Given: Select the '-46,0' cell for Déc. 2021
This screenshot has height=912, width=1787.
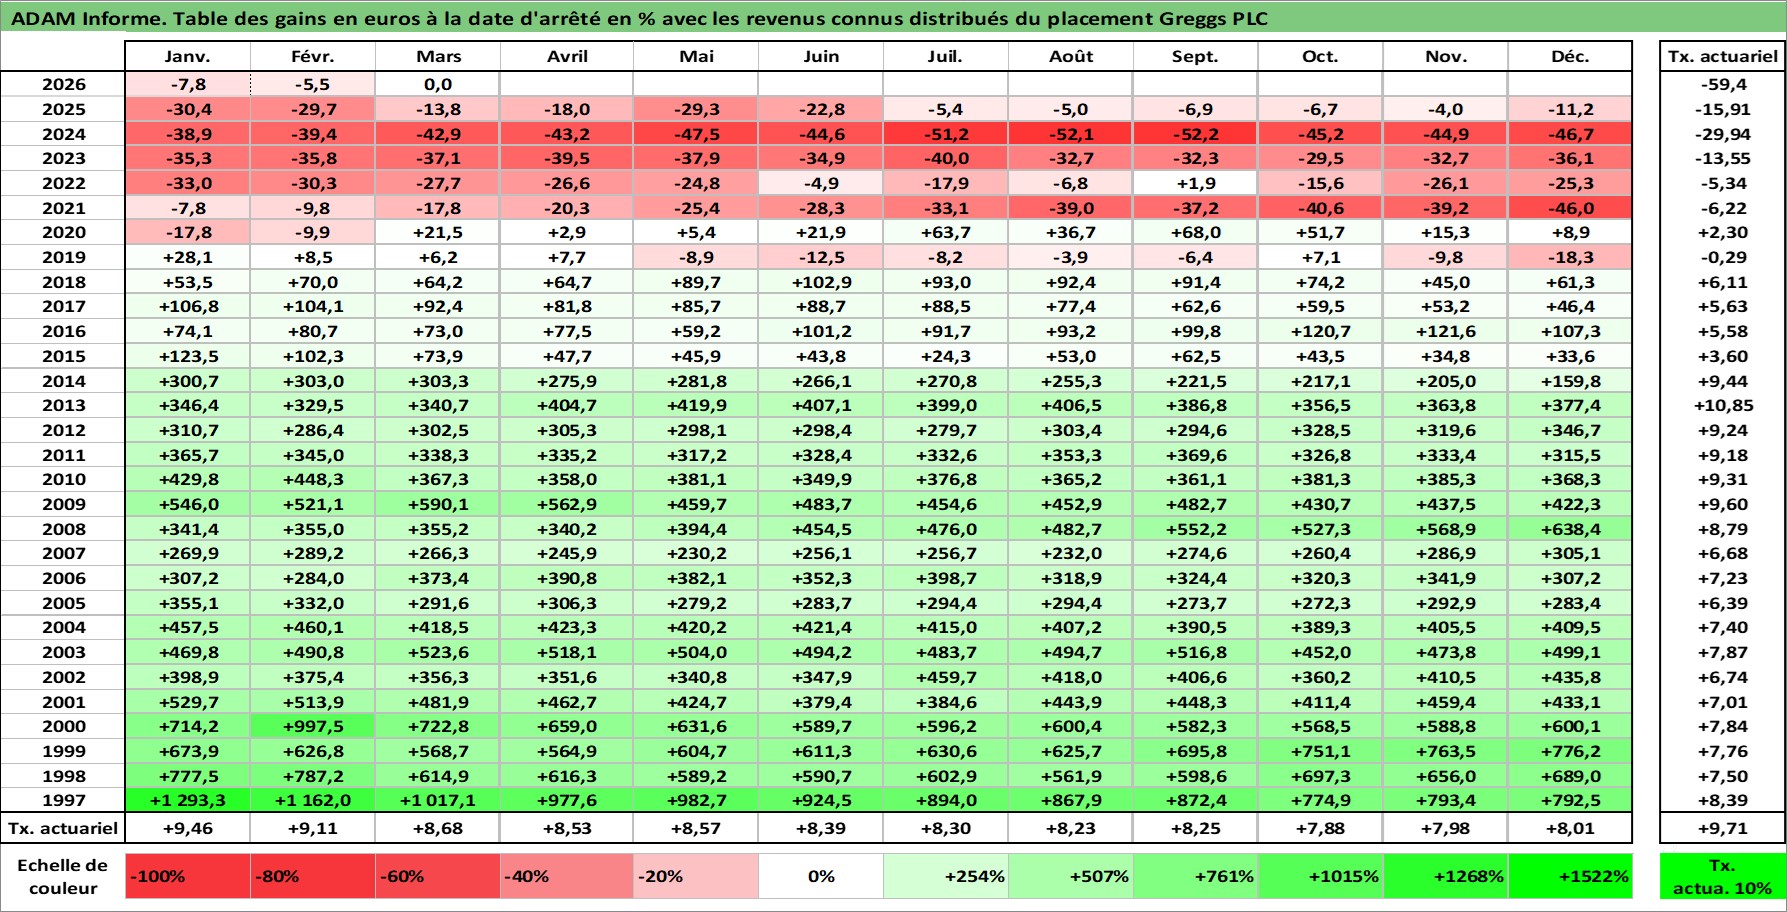Looking at the screenshot, I should [x=1570, y=208].
